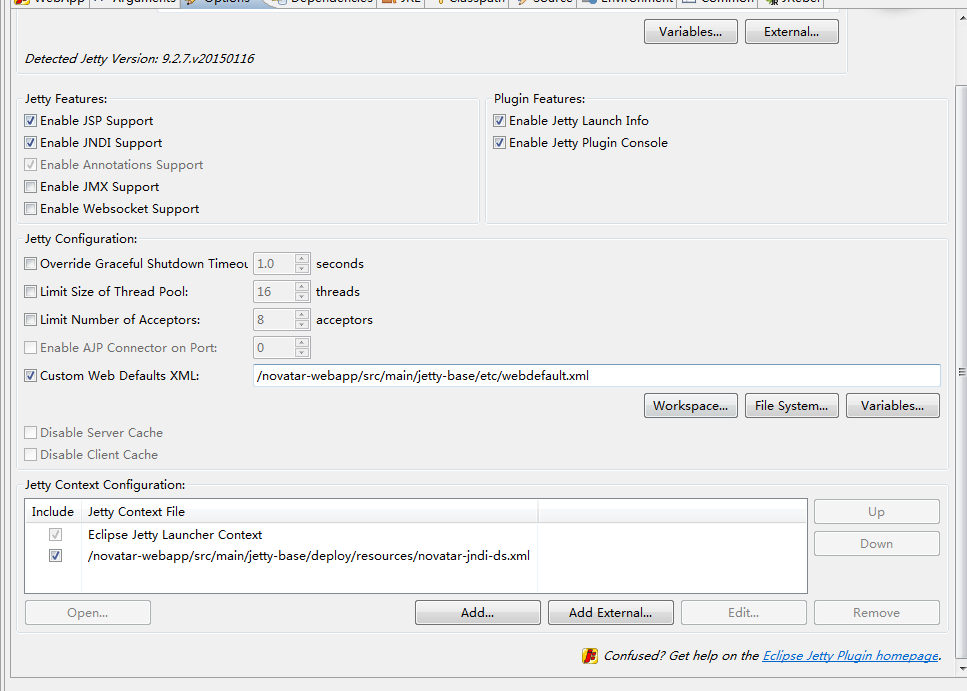967x691 pixels.
Task: Decrease the AJP connector port number
Action: coord(302,352)
